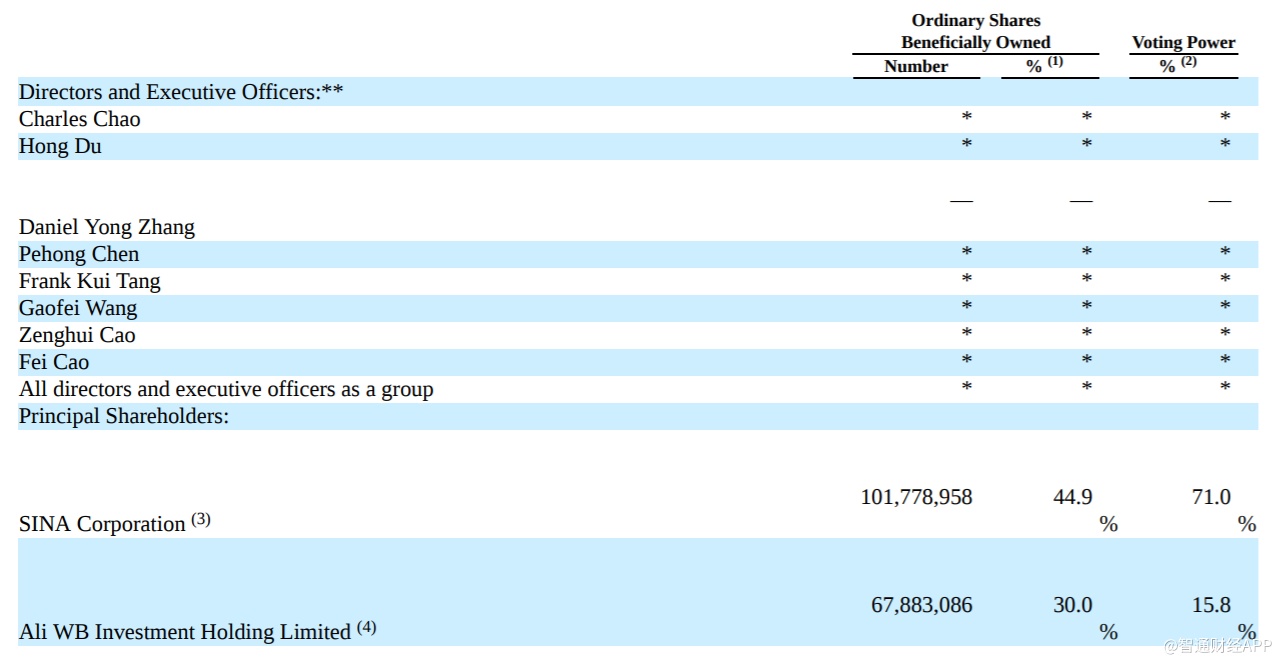Click the name 'Zenghui Cao'
Viewport: 1282px width, 665px height.
[77, 335]
